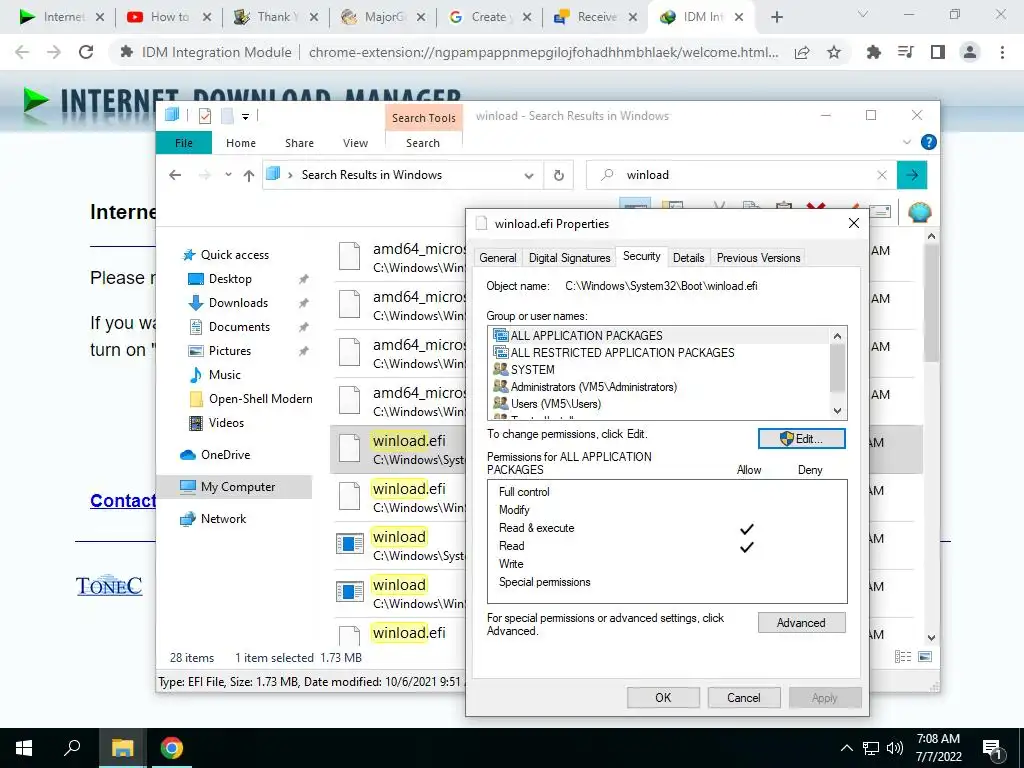Go up one folder level
Image resolution: width=1024 pixels, height=768 pixels.
(x=249, y=175)
